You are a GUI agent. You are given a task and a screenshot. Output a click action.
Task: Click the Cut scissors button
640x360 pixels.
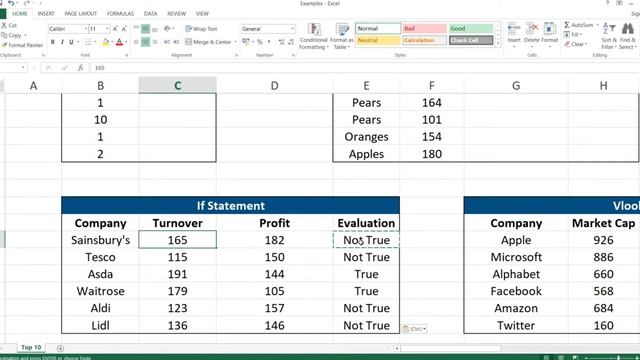tap(9, 25)
